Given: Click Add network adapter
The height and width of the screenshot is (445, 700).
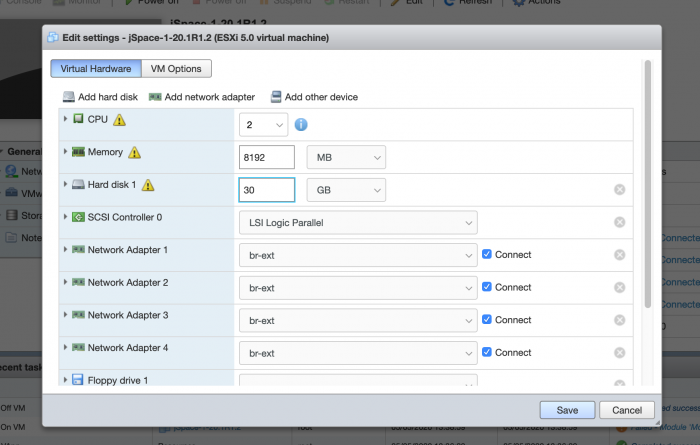Looking at the screenshot, I should [202, 97].
